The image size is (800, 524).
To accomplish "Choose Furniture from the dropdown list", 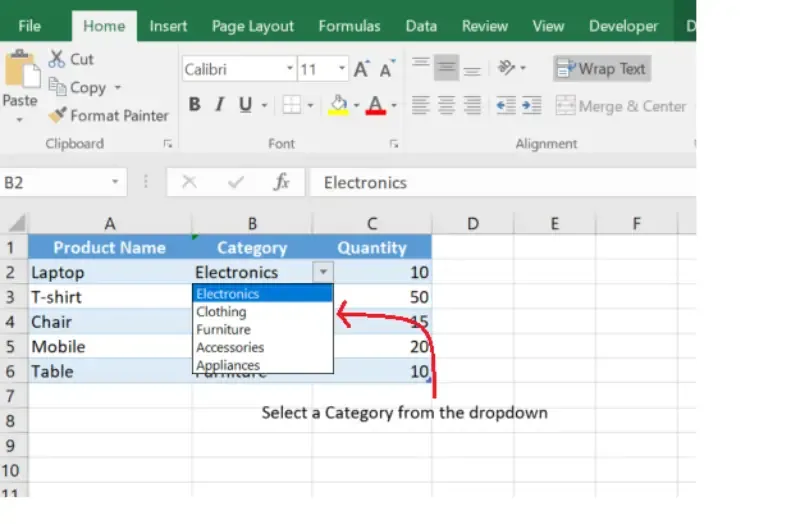I will (263, 330).
